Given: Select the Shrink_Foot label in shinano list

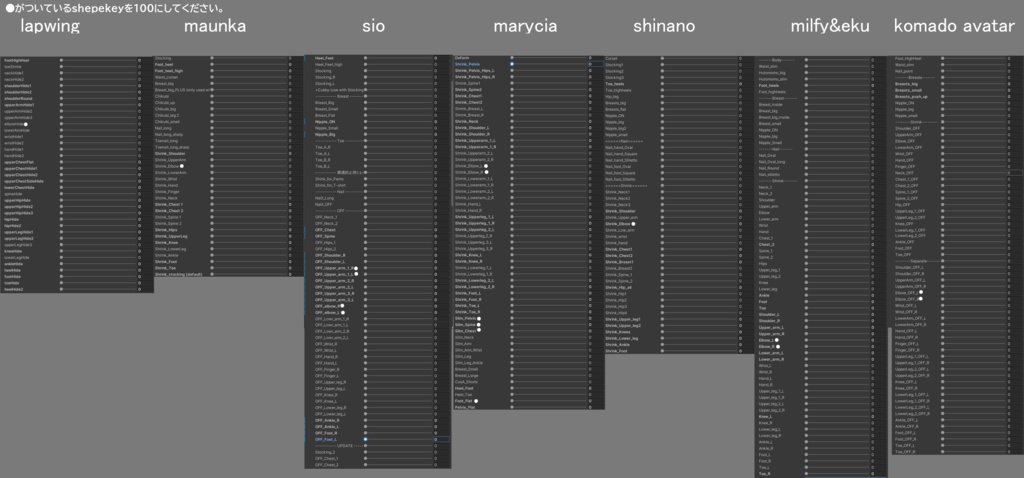Looking at the screenshot, I should pos(615,351).
